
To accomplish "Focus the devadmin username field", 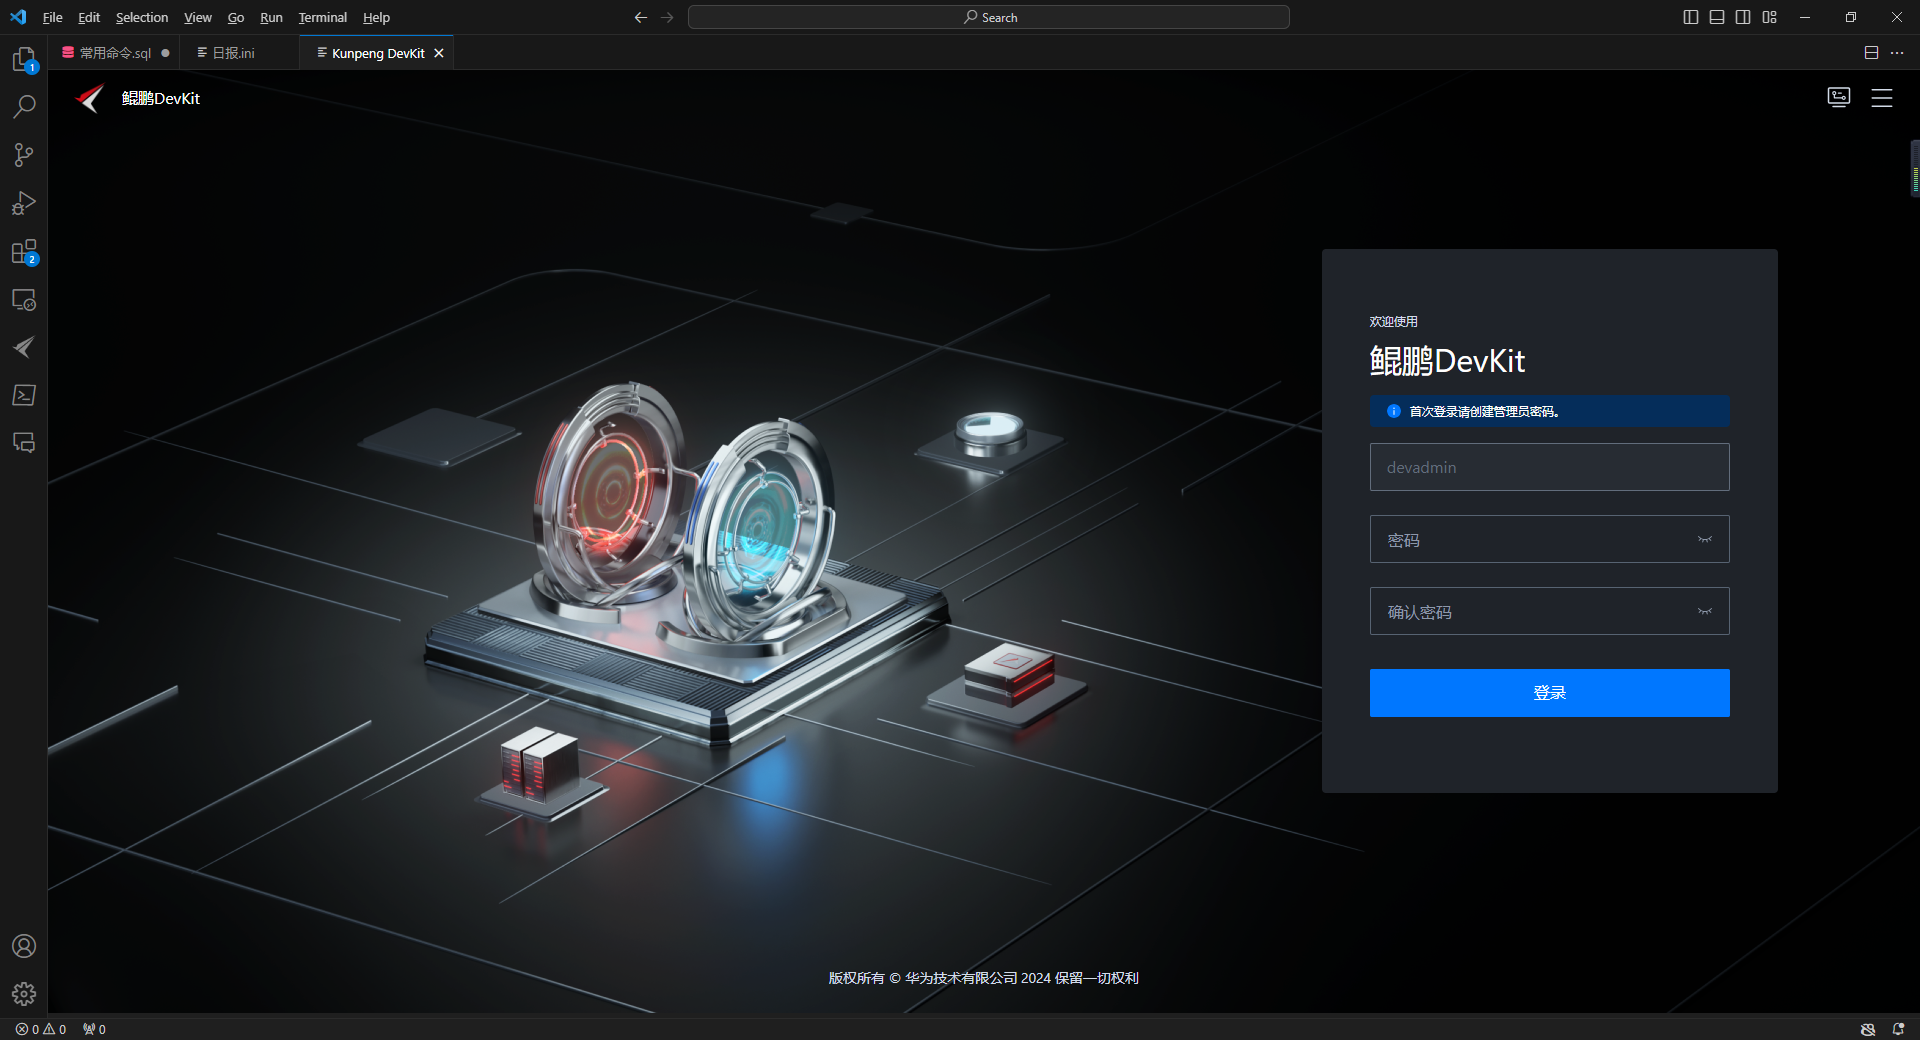I will (1550, 467).
